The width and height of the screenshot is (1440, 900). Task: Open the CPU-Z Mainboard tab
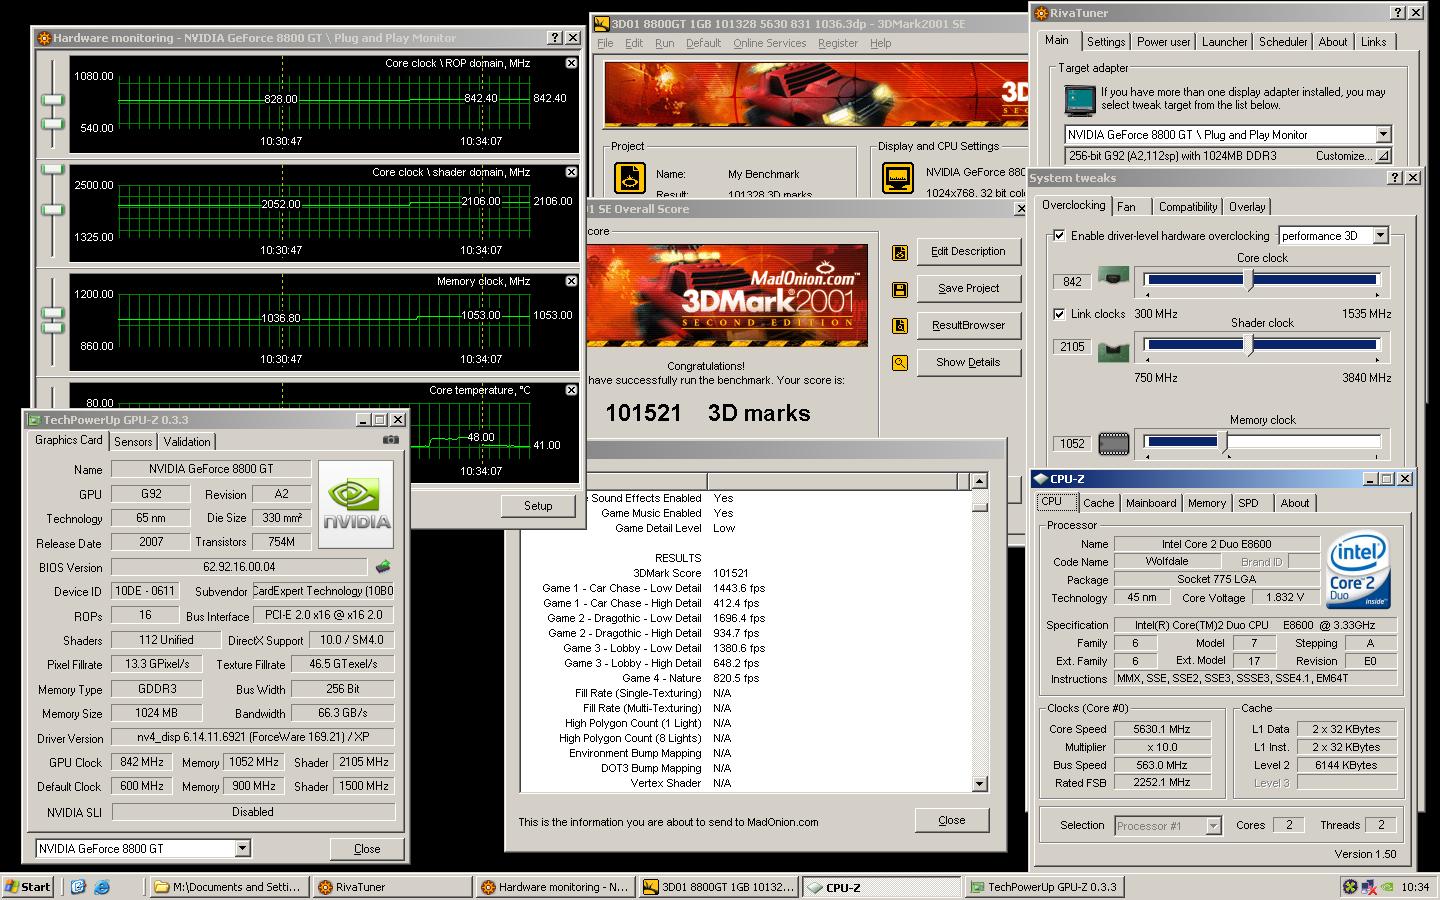(x=1151, y=503)
